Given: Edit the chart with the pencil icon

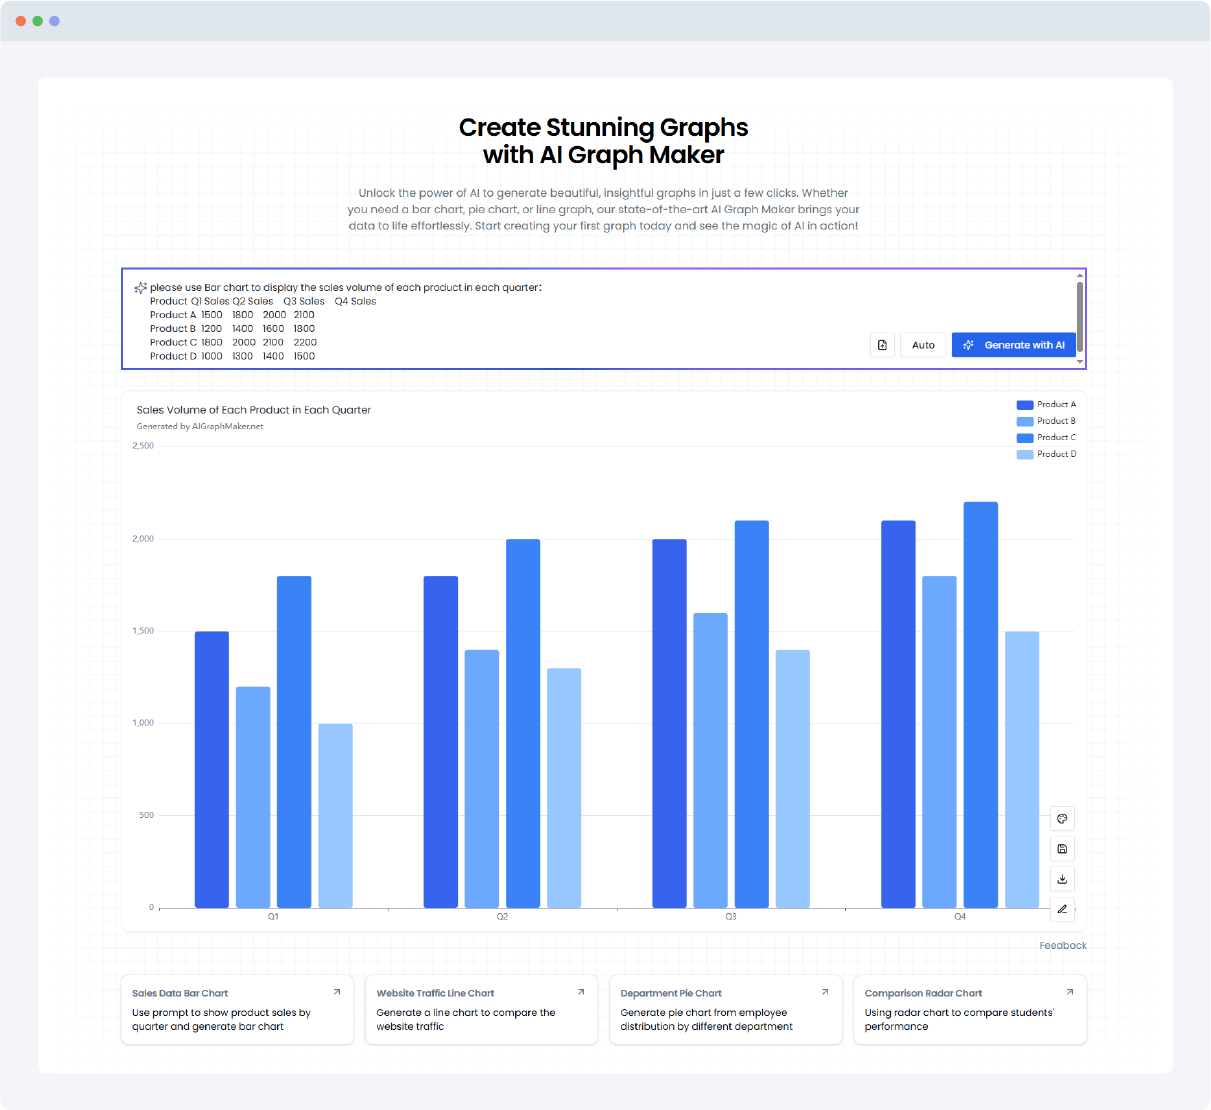Looking at the screenshot, I should pos(1062,909).
